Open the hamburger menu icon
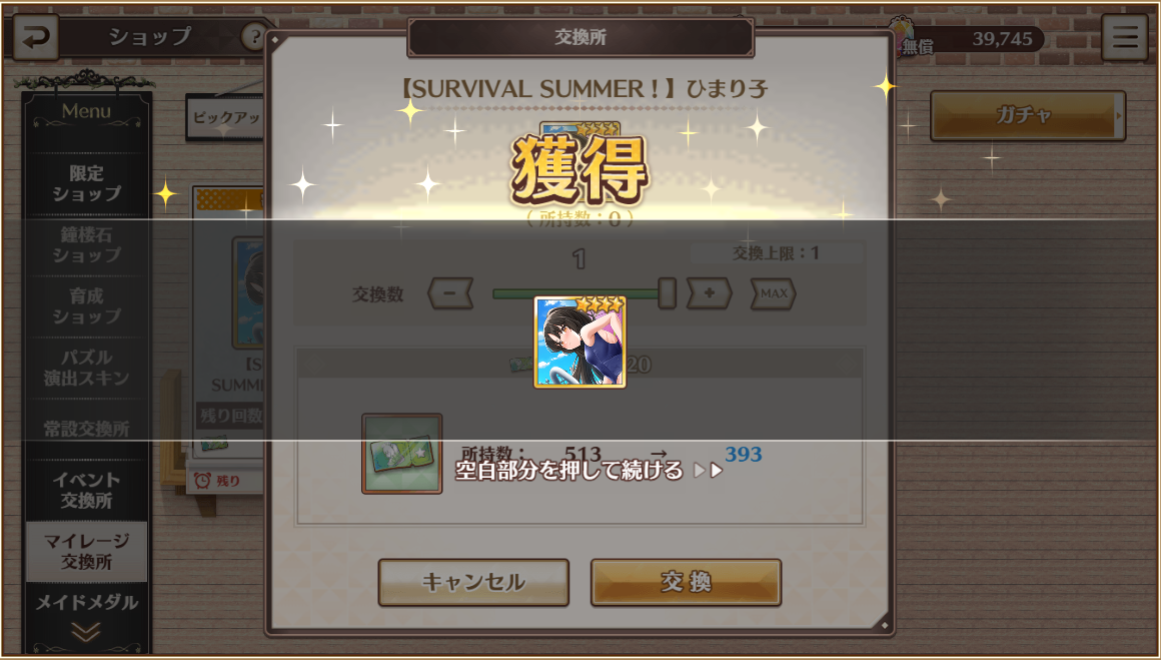The image size is (1161, 662). point(1124,38)
